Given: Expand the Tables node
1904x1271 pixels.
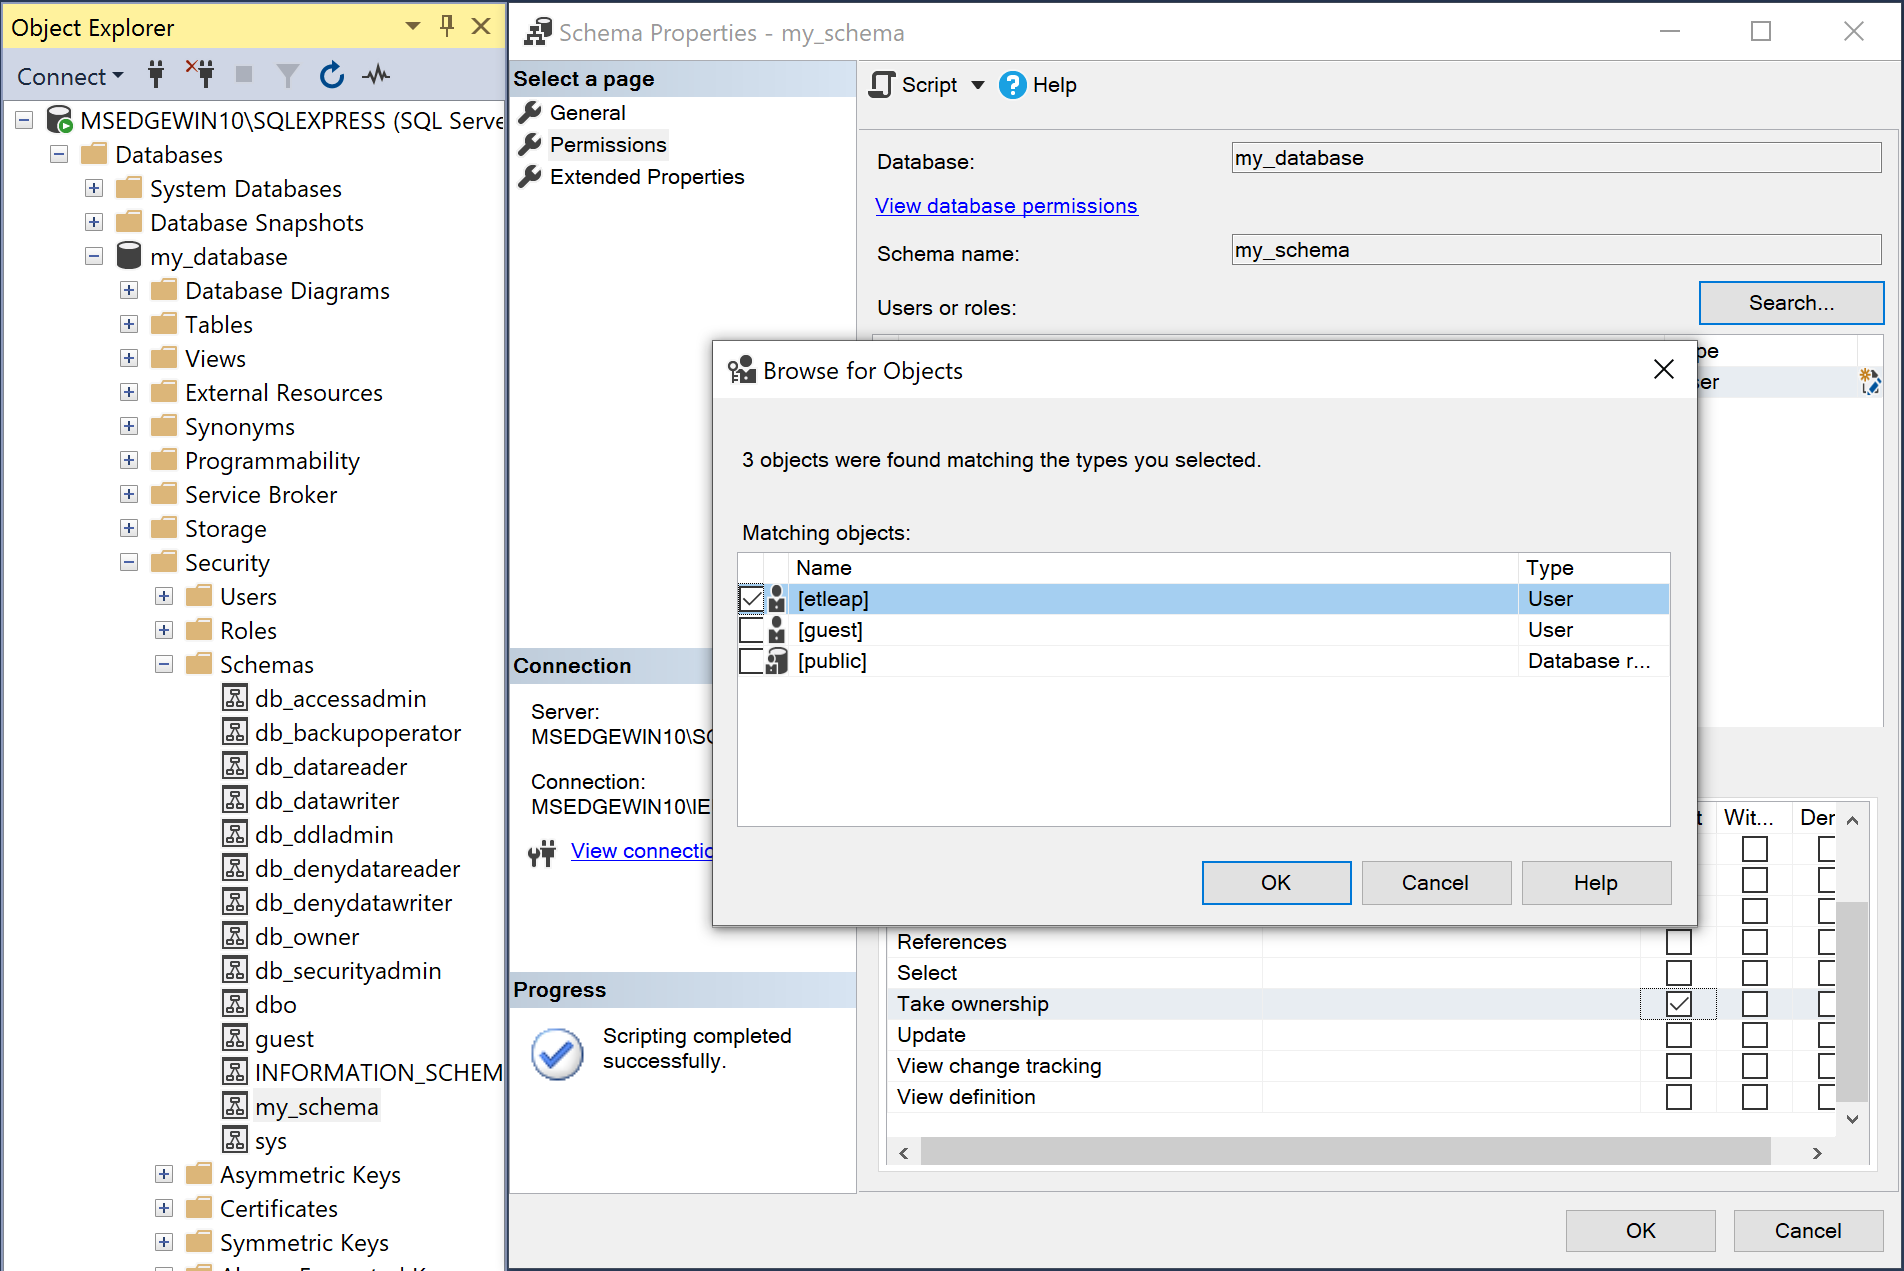Looking at the screenshot, I should [128, 323].
